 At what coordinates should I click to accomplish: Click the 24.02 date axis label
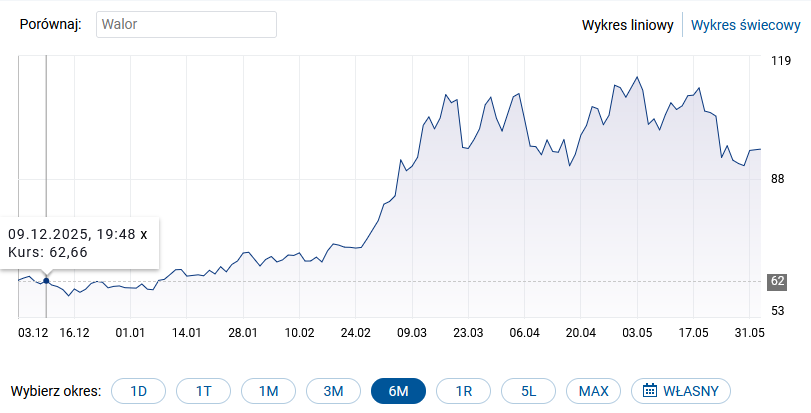(355, 333)
